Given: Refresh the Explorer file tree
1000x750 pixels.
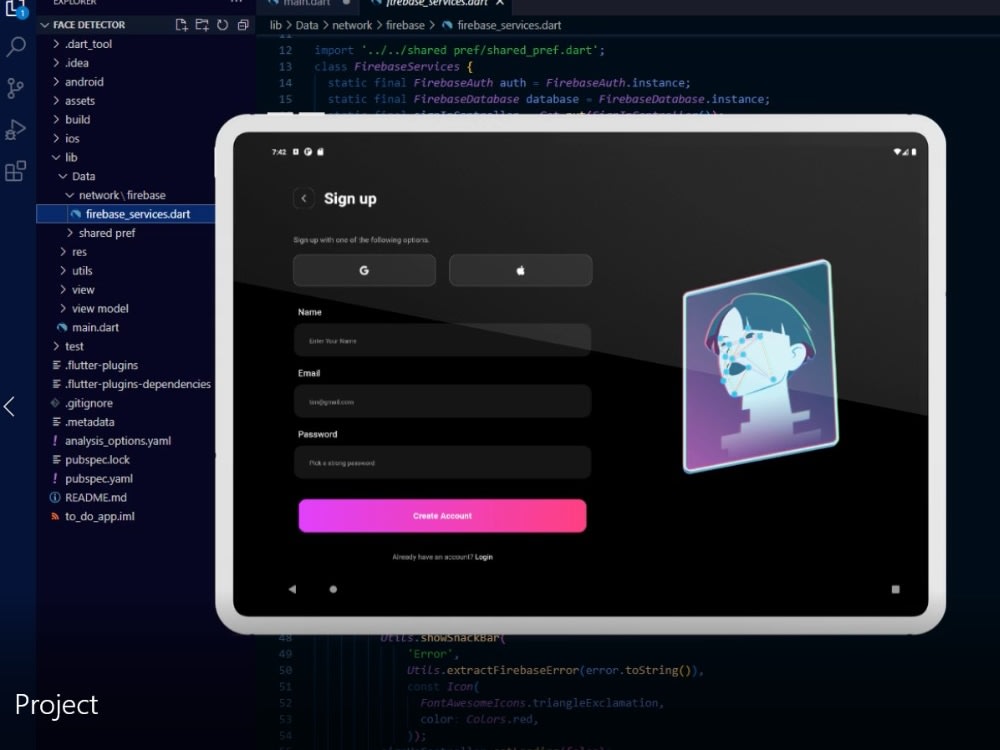Looking at the screenshot, I should point(222,24).
